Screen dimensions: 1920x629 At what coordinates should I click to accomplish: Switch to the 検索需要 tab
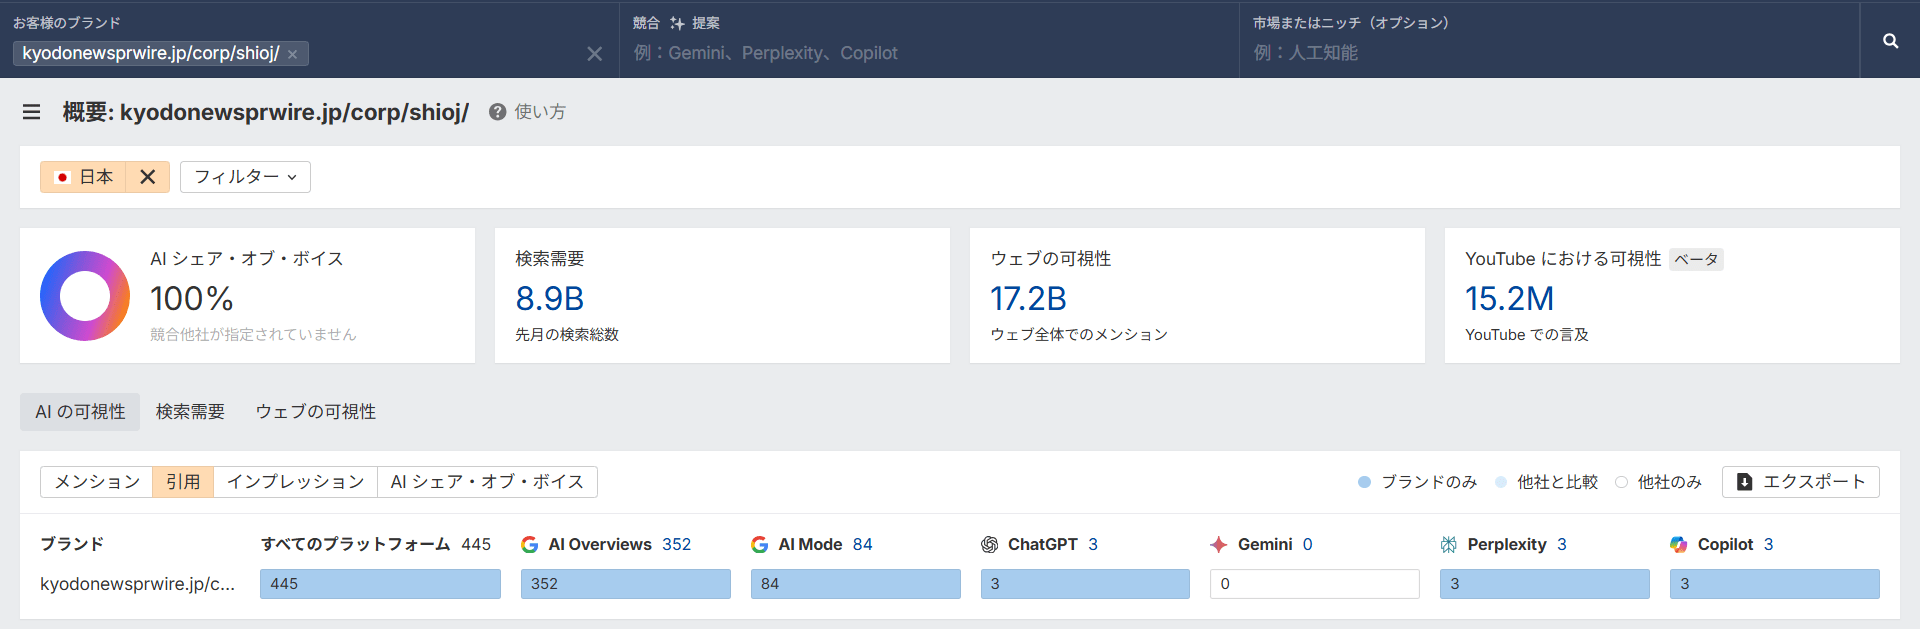[x=190, y=412]
